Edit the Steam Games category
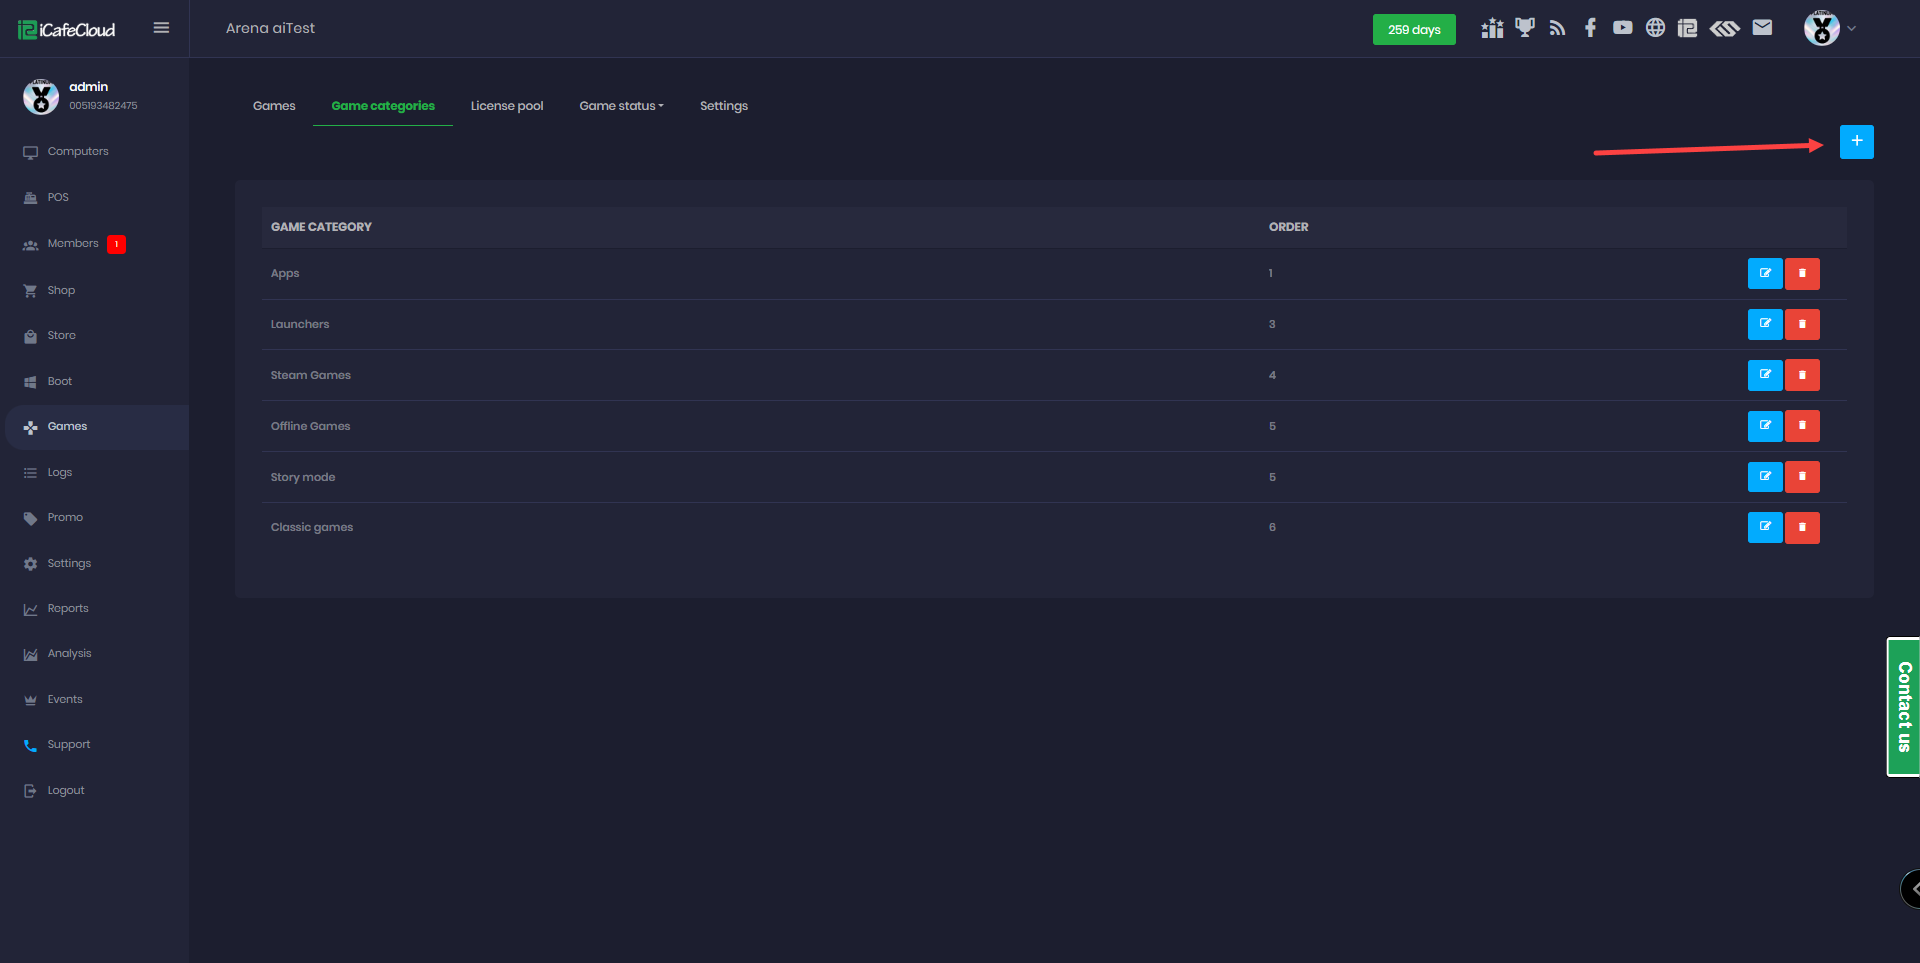The height and width of the screenshot is (963, 1920). (1765, 375)
